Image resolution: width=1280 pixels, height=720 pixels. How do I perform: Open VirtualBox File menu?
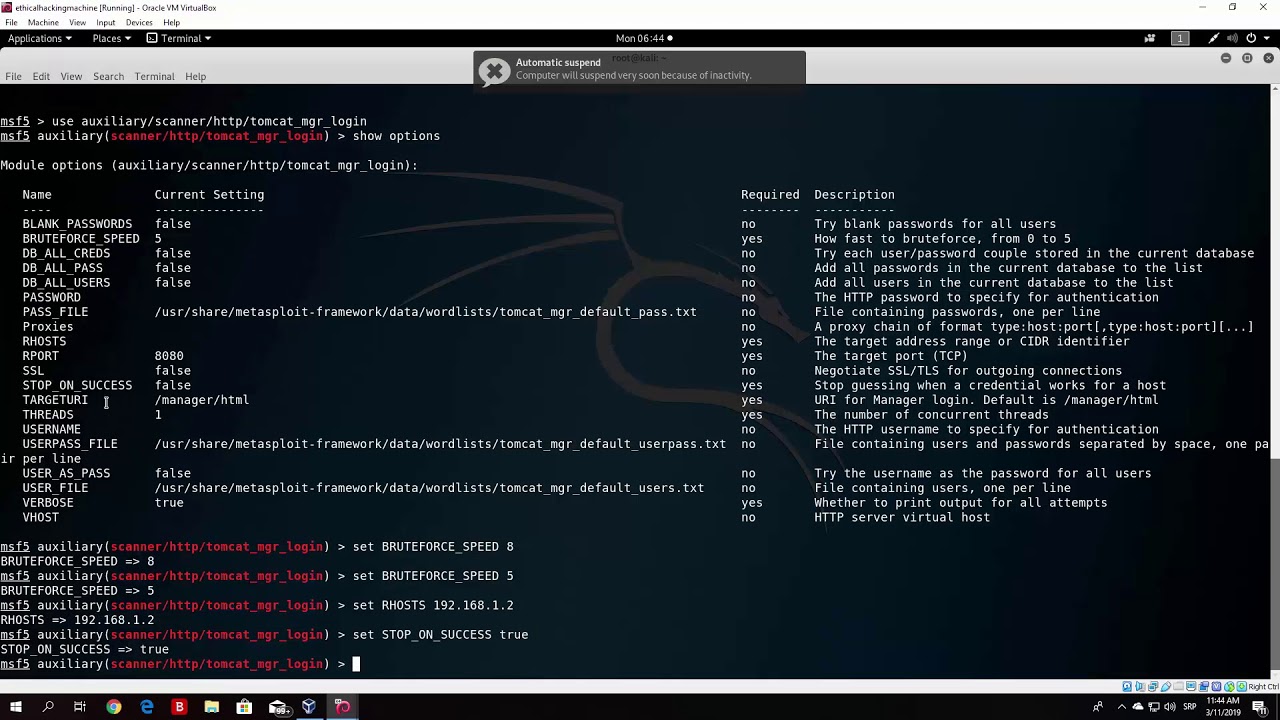coord(11,22)
